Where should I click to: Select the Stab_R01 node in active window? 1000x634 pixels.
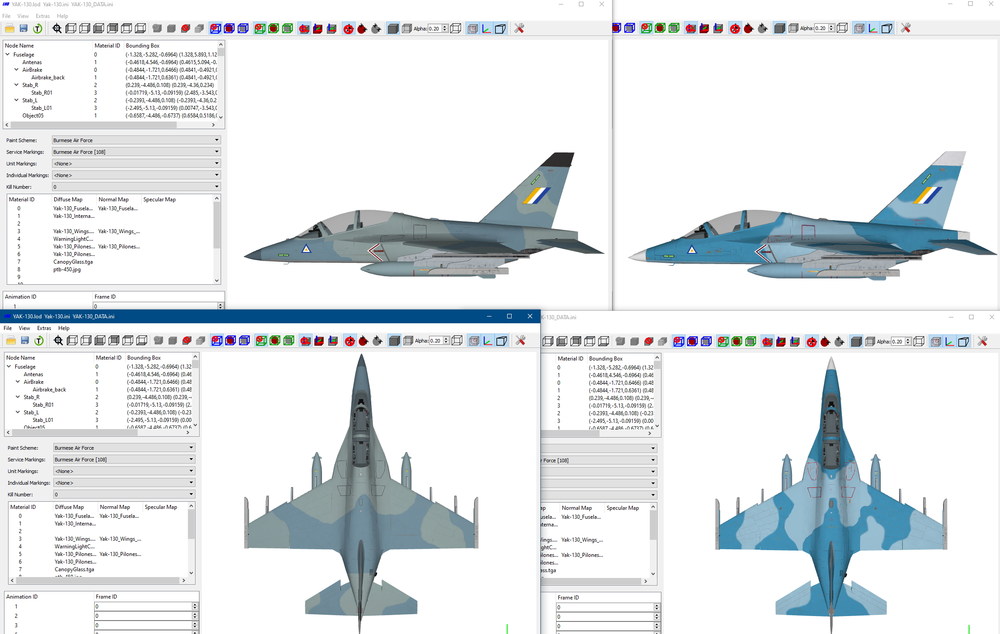tap(43, 404)
